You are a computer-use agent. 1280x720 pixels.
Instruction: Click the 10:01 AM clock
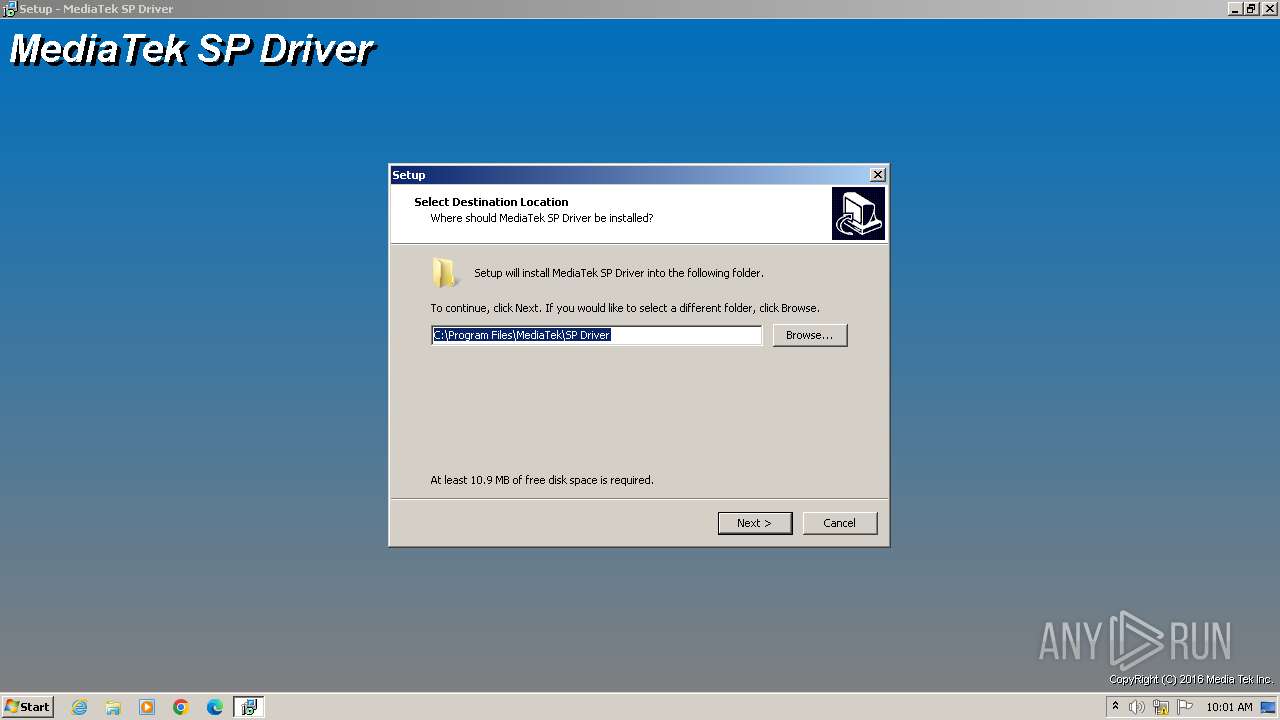click(1229, 707)
